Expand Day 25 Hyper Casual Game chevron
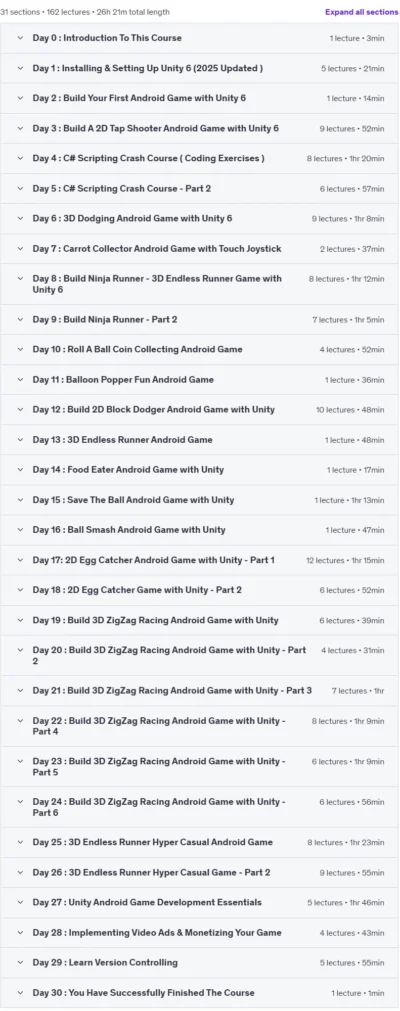 (x=20, y=842)
